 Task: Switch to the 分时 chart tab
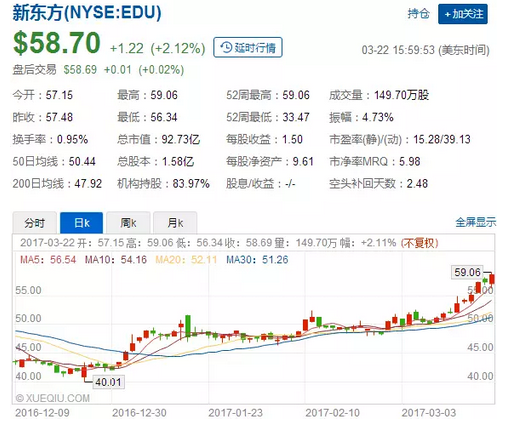[34, 223]
